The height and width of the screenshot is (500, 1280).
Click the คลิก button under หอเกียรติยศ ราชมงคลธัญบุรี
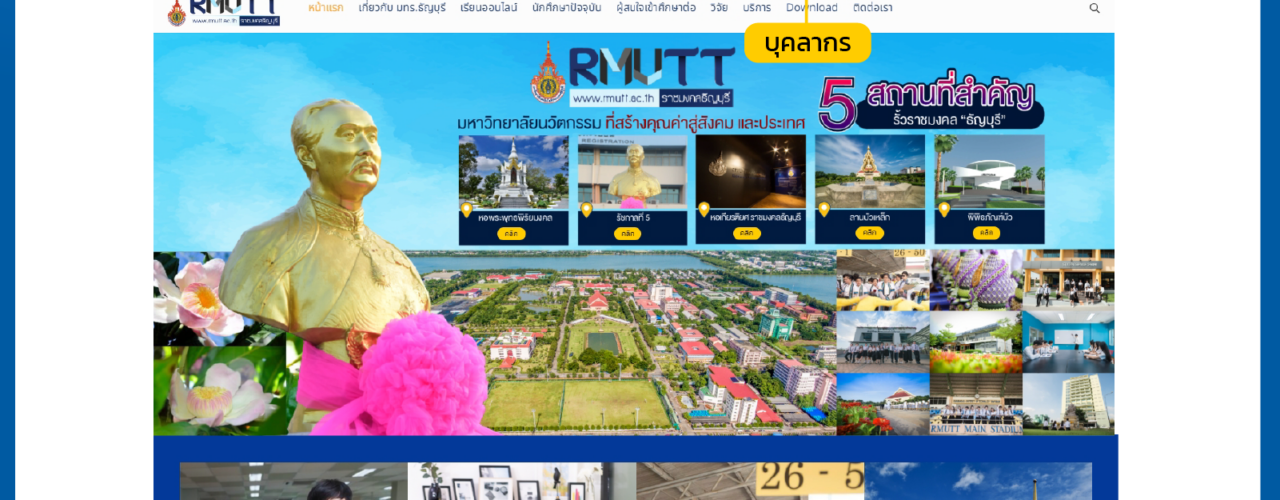(747, 233)
